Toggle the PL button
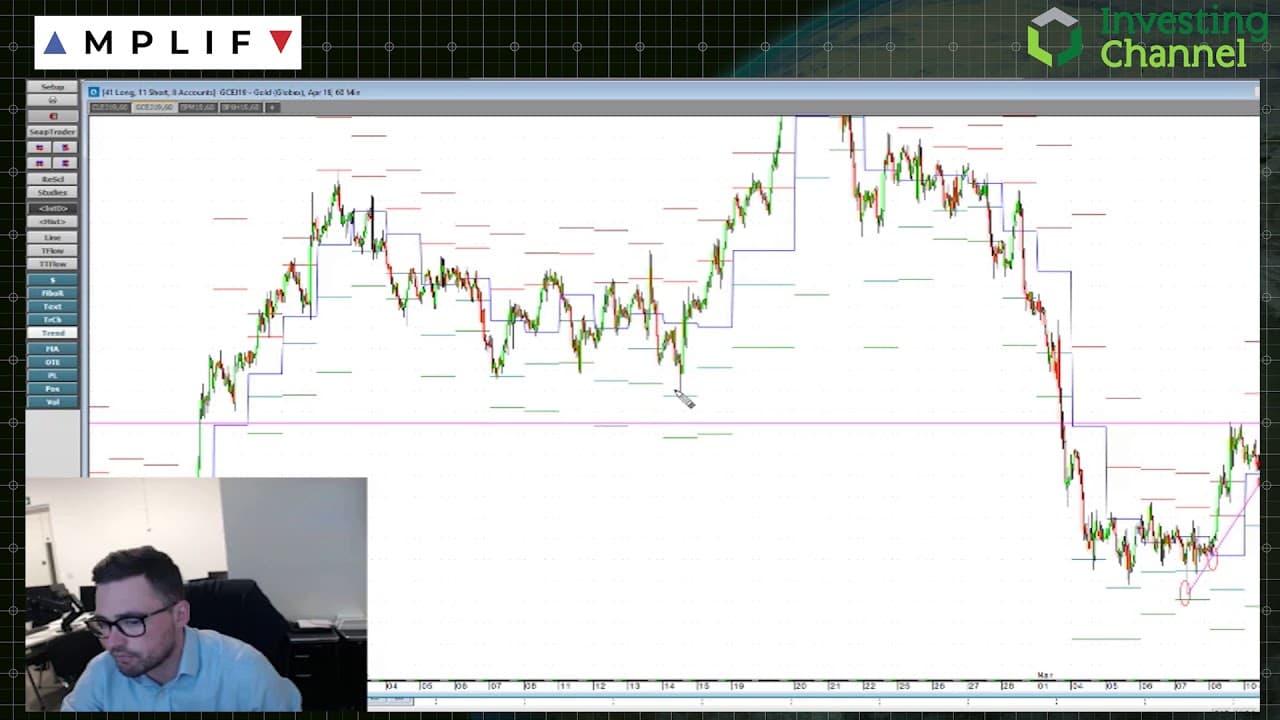The image size is (1280, 720). (52, 375)
